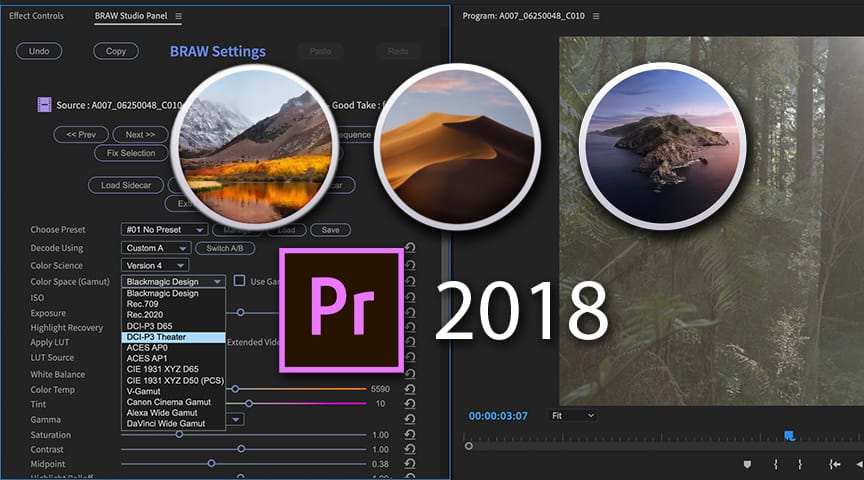
Task: Click the Color Temp slider handle
Action: tap(234, 389)
